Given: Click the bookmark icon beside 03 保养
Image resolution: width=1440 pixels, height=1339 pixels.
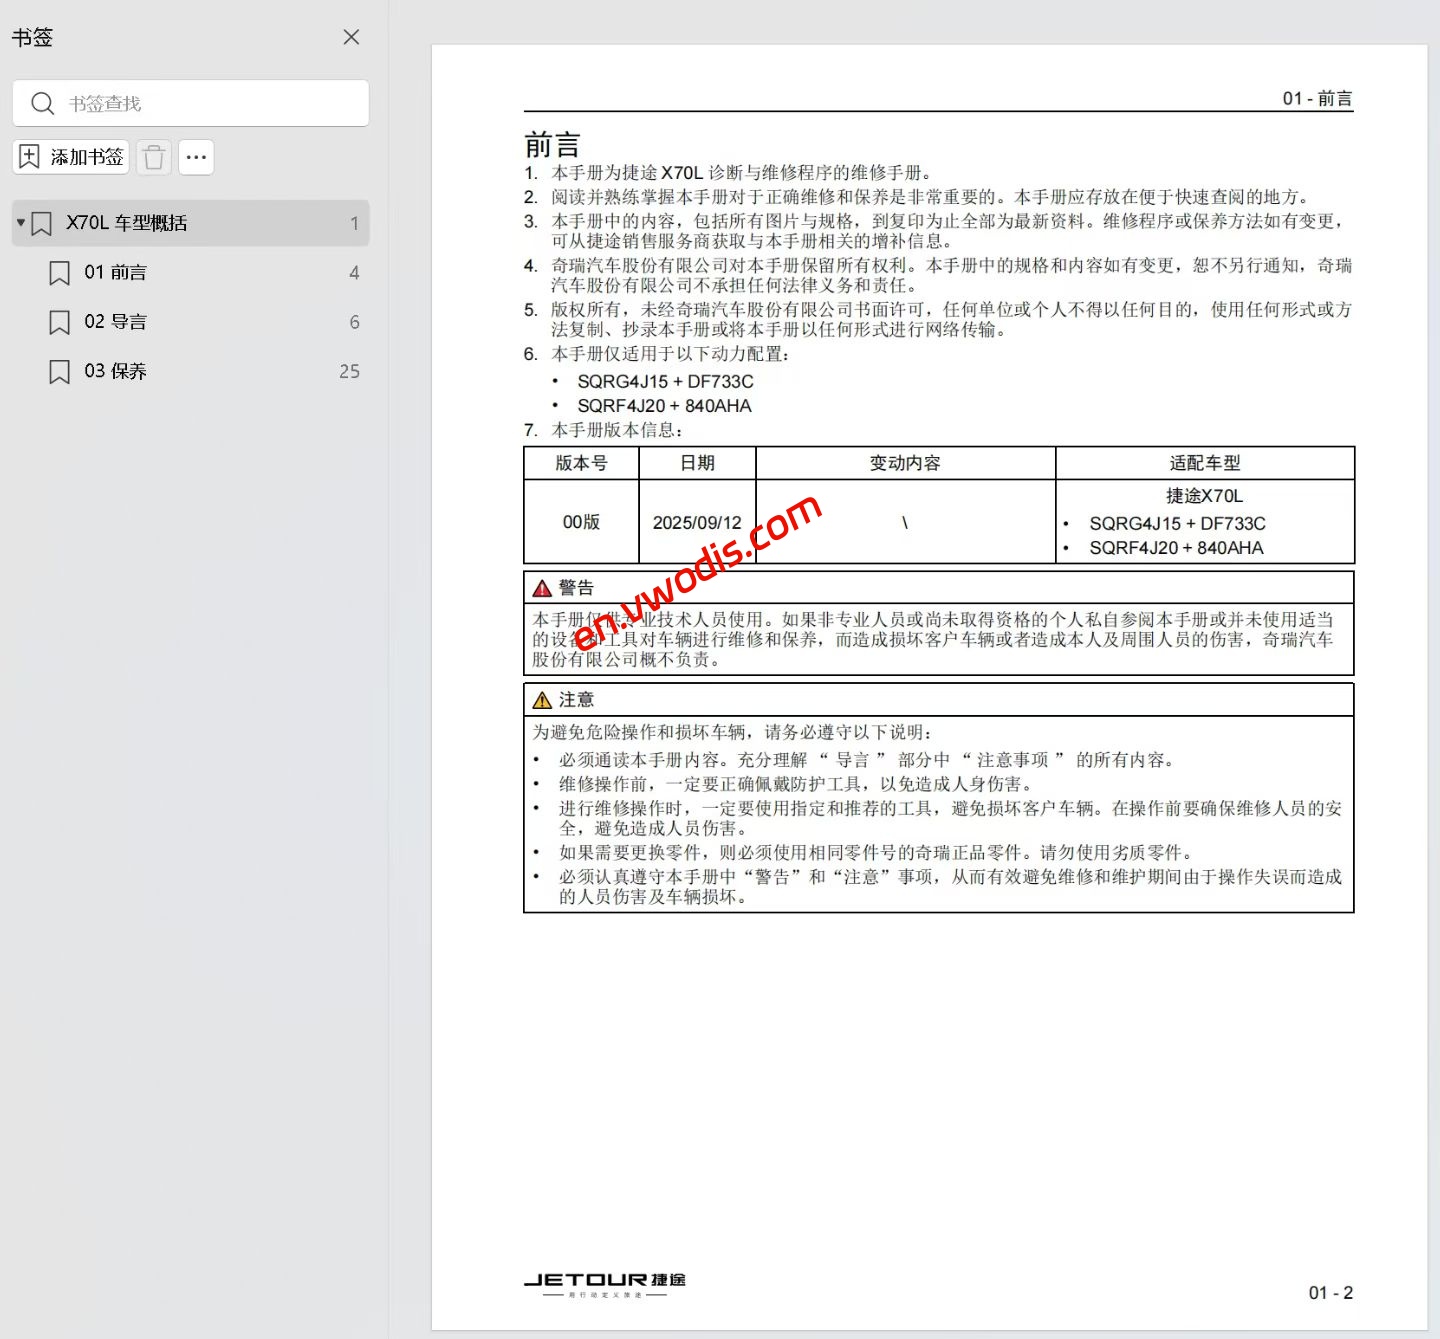Looking at the screenshot, I should point(58,371).
